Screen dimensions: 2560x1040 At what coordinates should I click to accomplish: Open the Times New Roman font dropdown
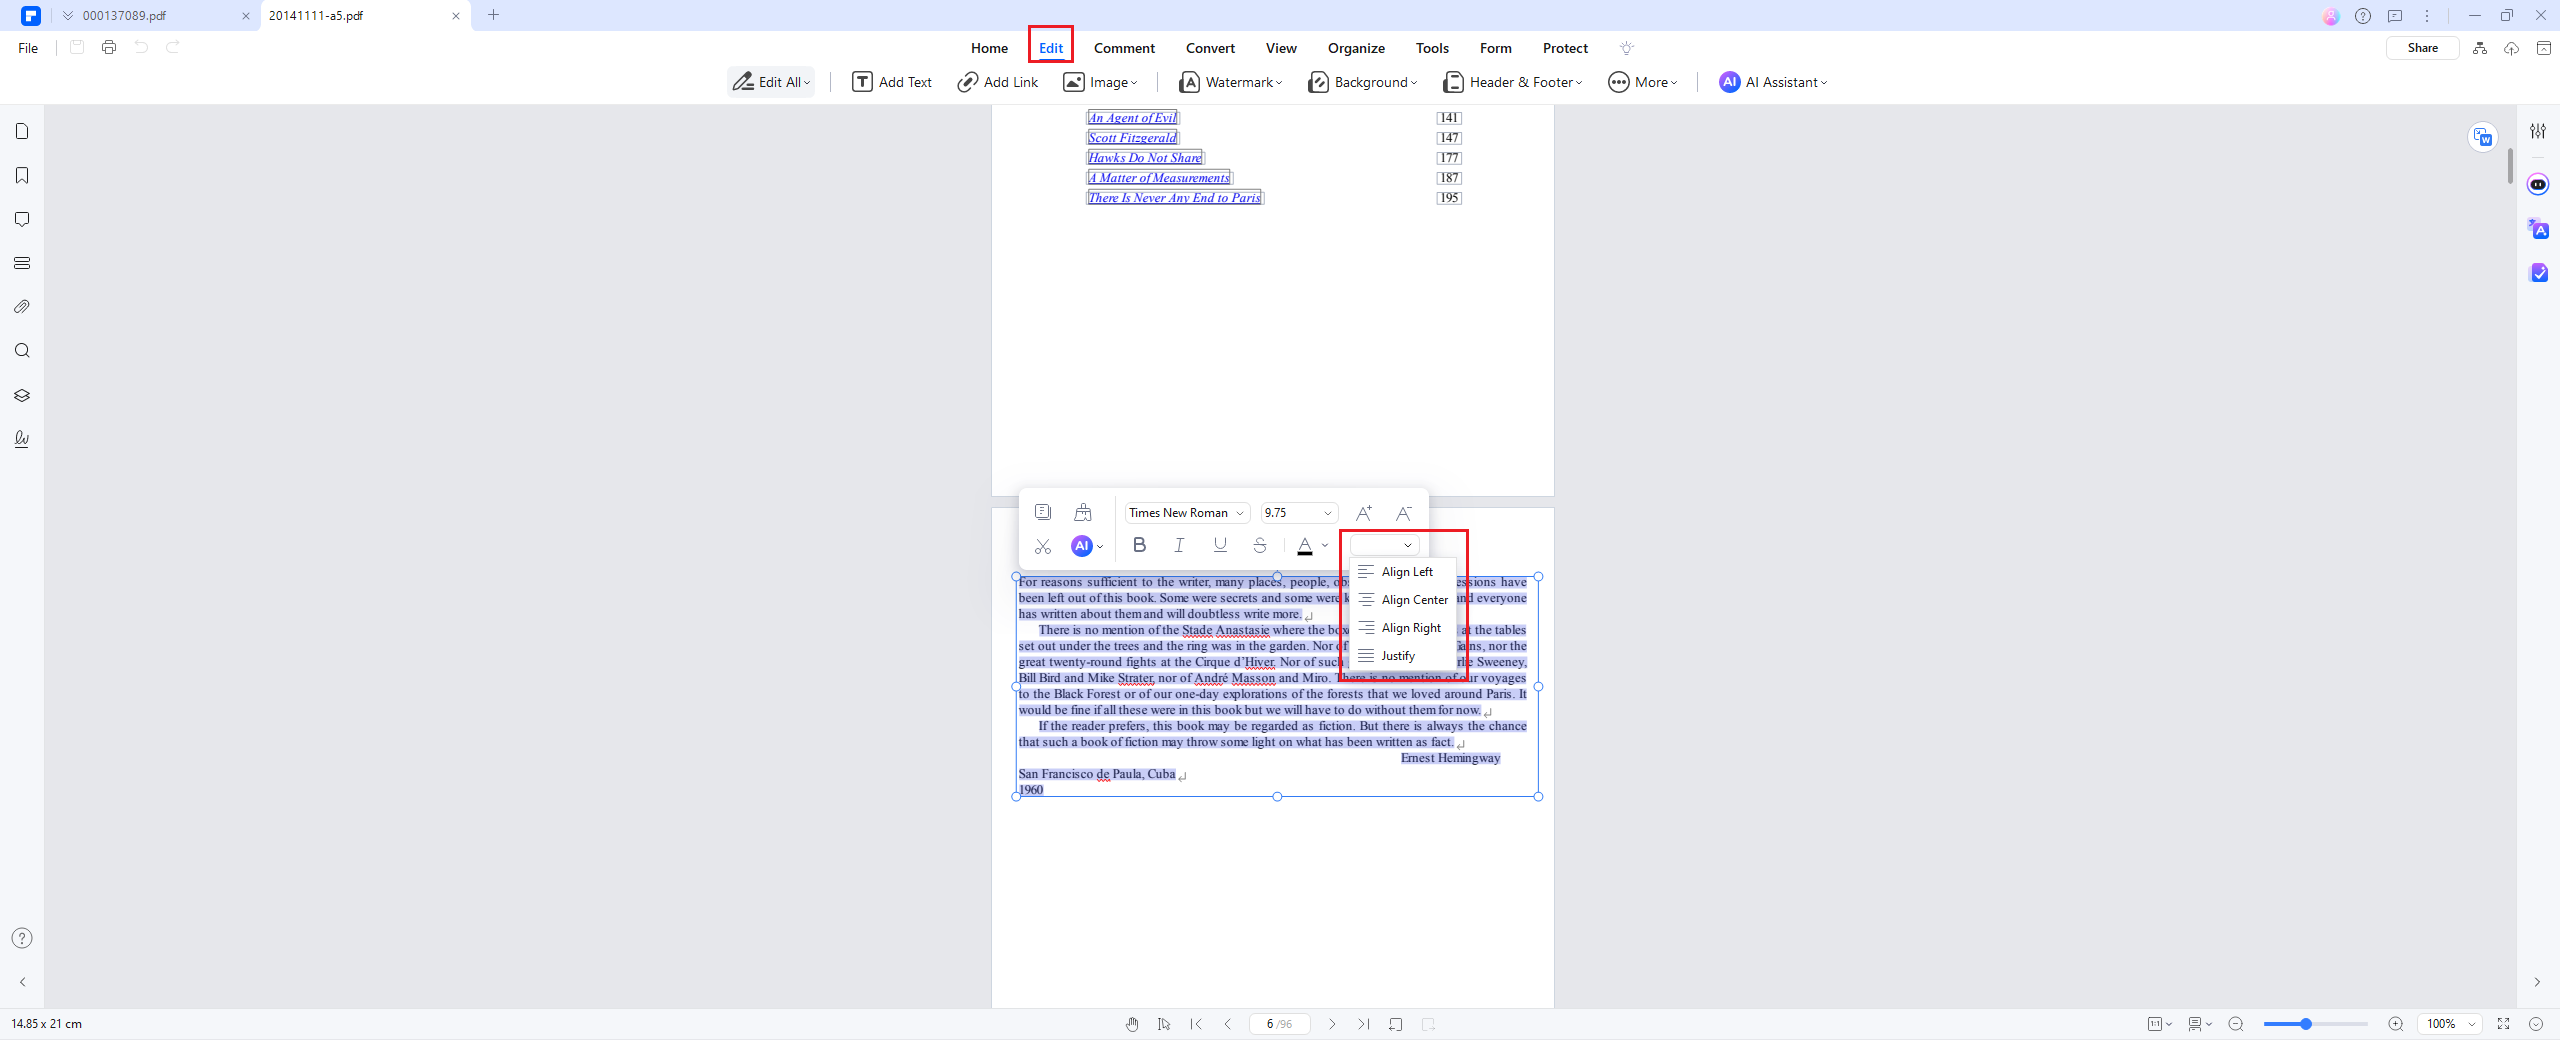[x=1187, y=513]
